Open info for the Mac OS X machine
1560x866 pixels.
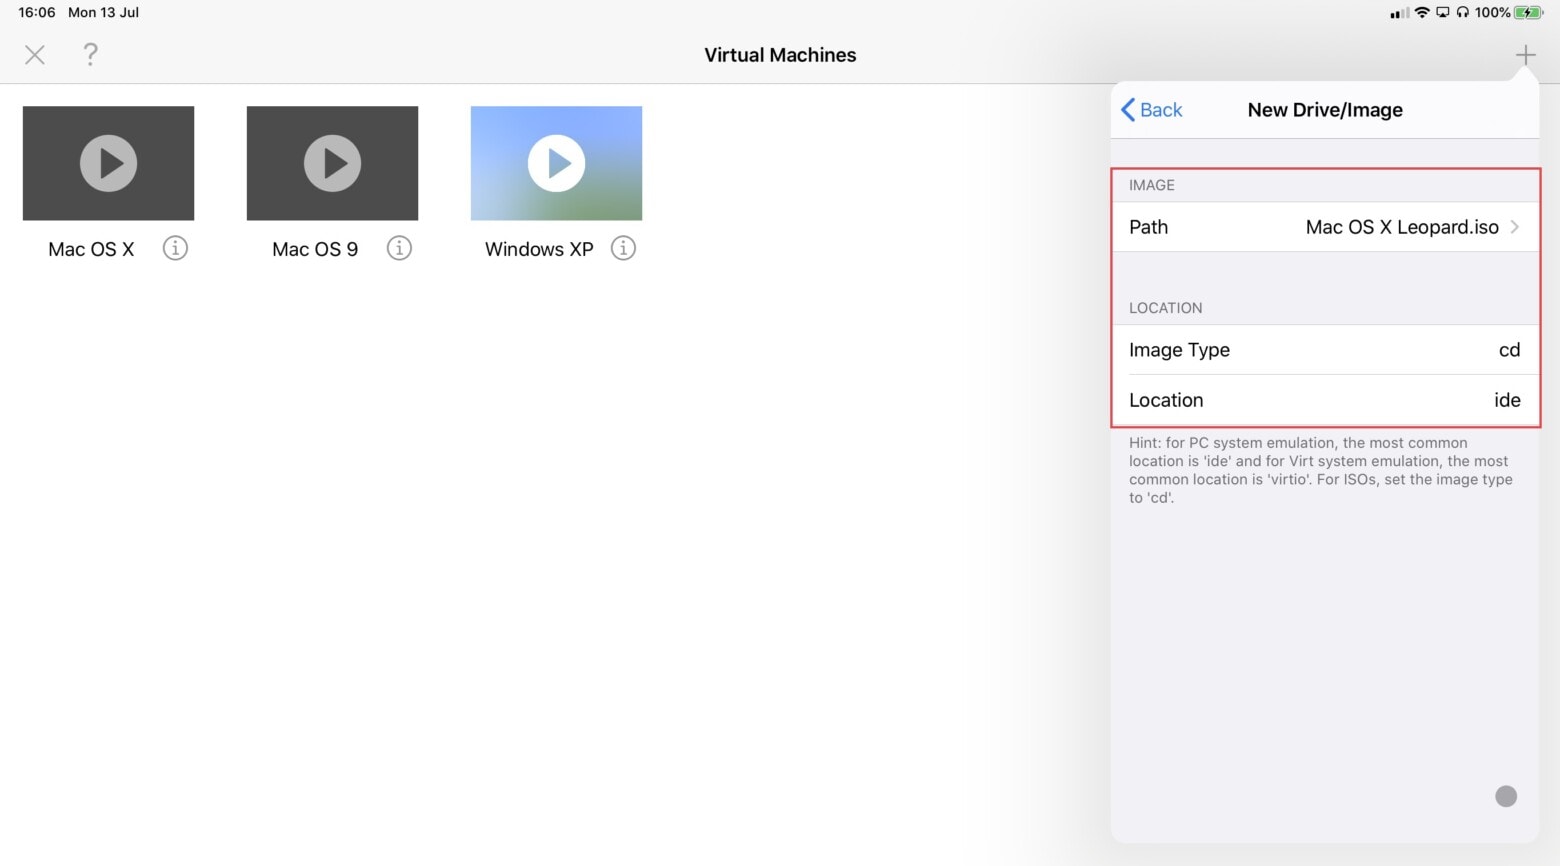click(175, 248)
